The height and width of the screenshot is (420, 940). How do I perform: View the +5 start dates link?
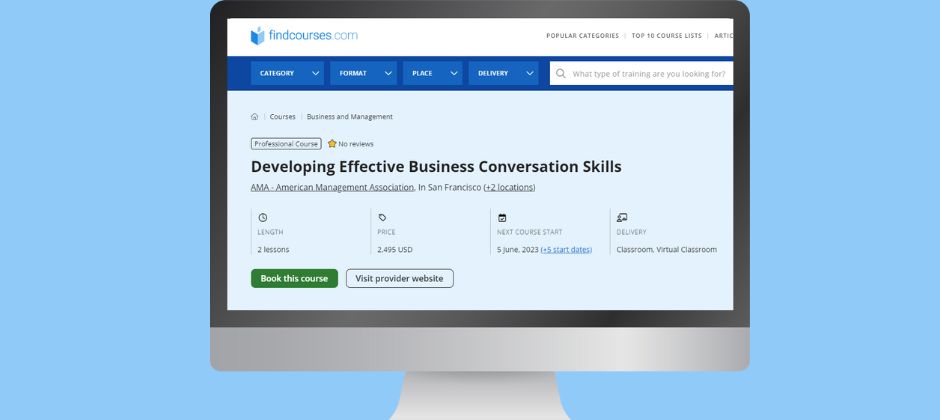566,250
